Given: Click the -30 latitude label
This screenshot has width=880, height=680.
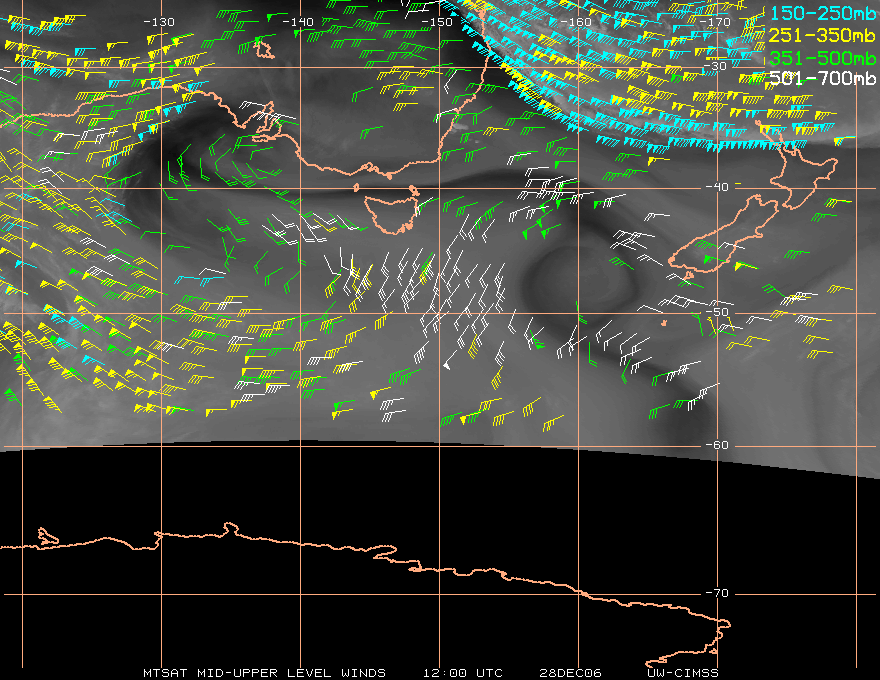Looking at the screenshot, I should tap(715, 66).
